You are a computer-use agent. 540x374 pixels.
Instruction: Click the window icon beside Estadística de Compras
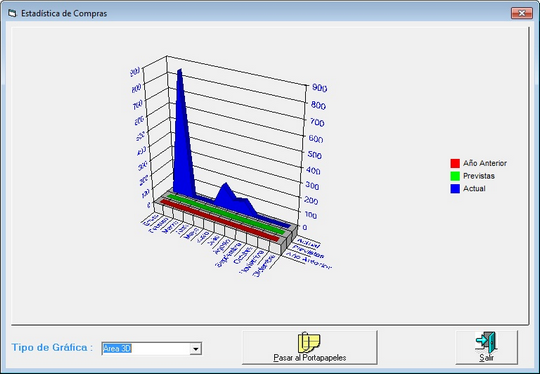point(12,13)
